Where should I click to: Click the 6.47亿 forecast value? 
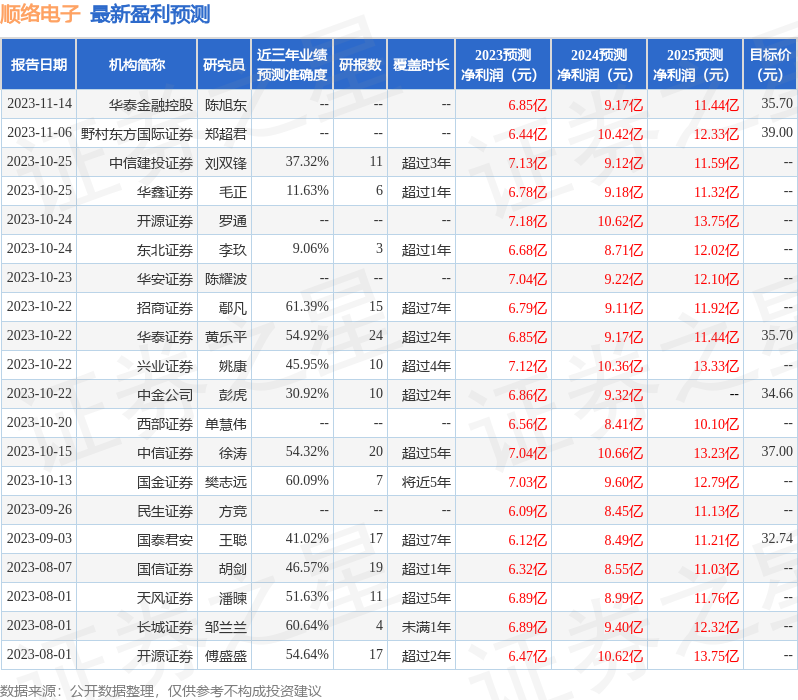(x=527, y=656)
